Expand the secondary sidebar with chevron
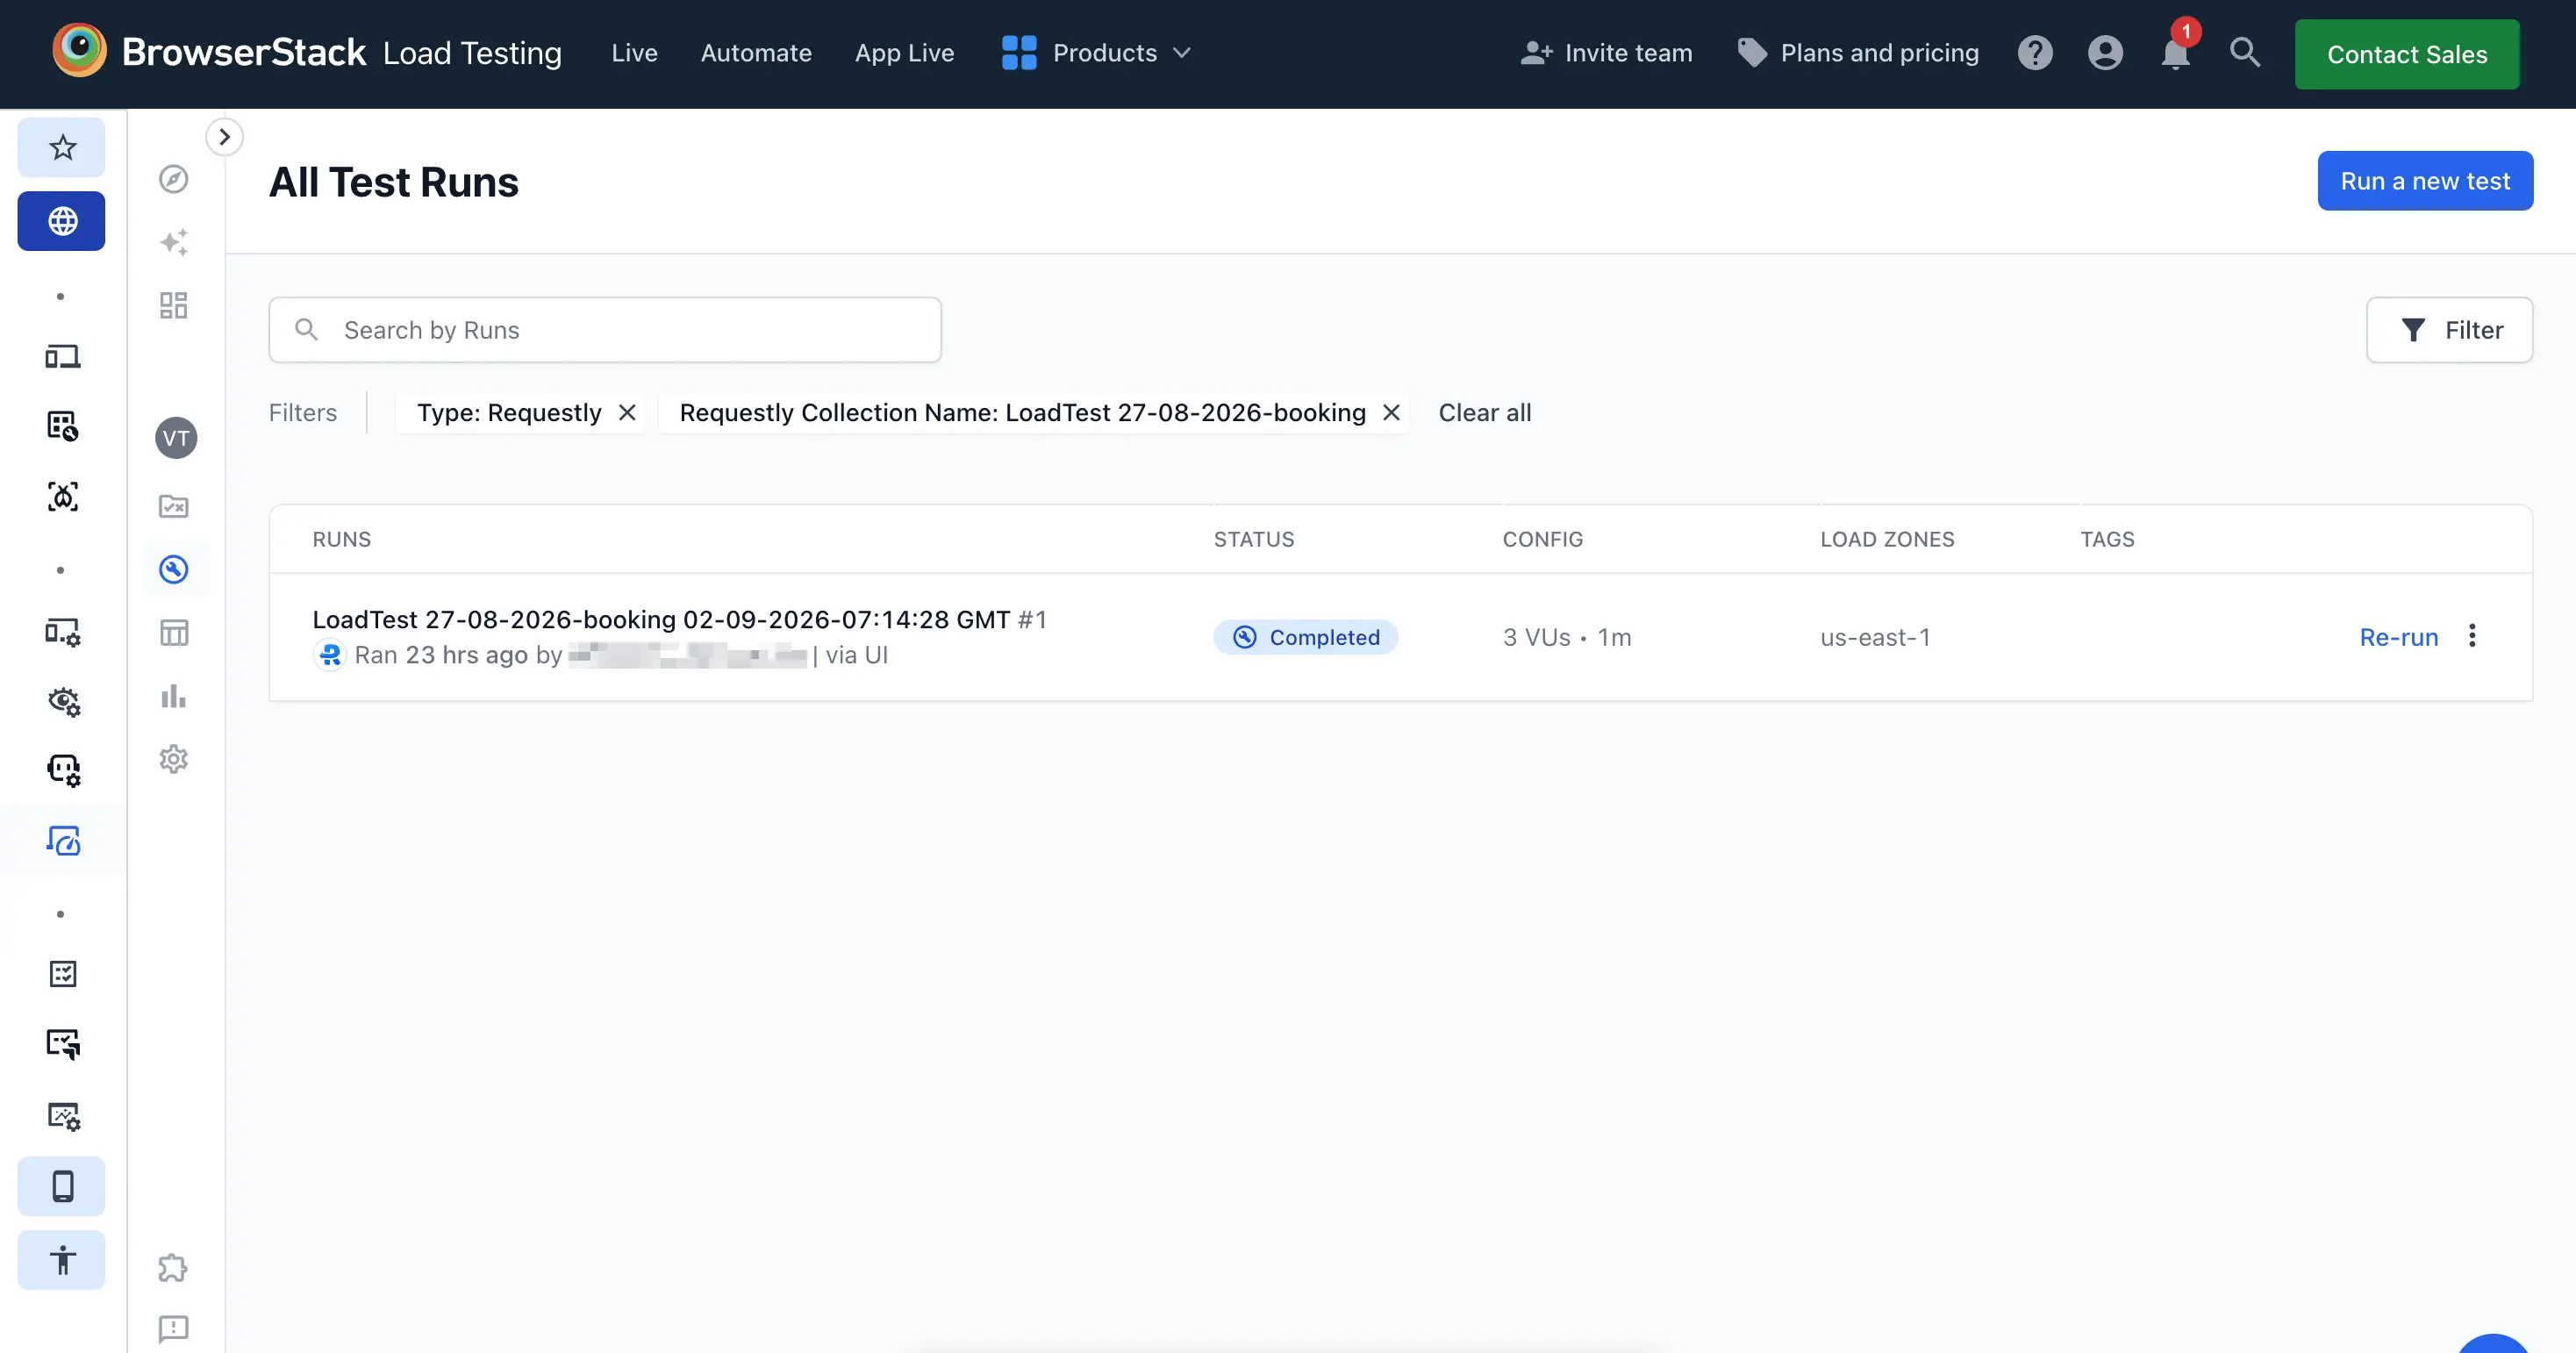 pyautogui.click(x=224, y=137)
